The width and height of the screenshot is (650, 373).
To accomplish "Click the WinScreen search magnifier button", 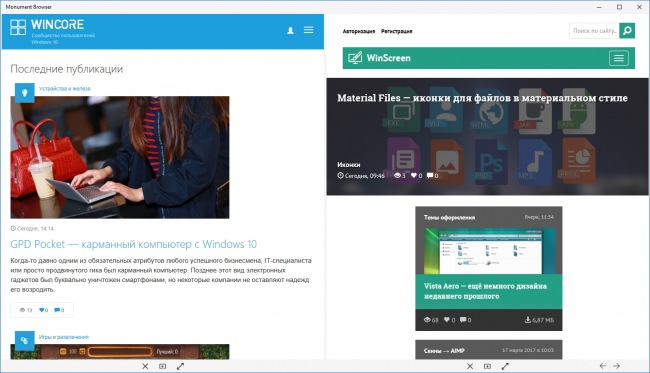I will click(x=627, y=31).
